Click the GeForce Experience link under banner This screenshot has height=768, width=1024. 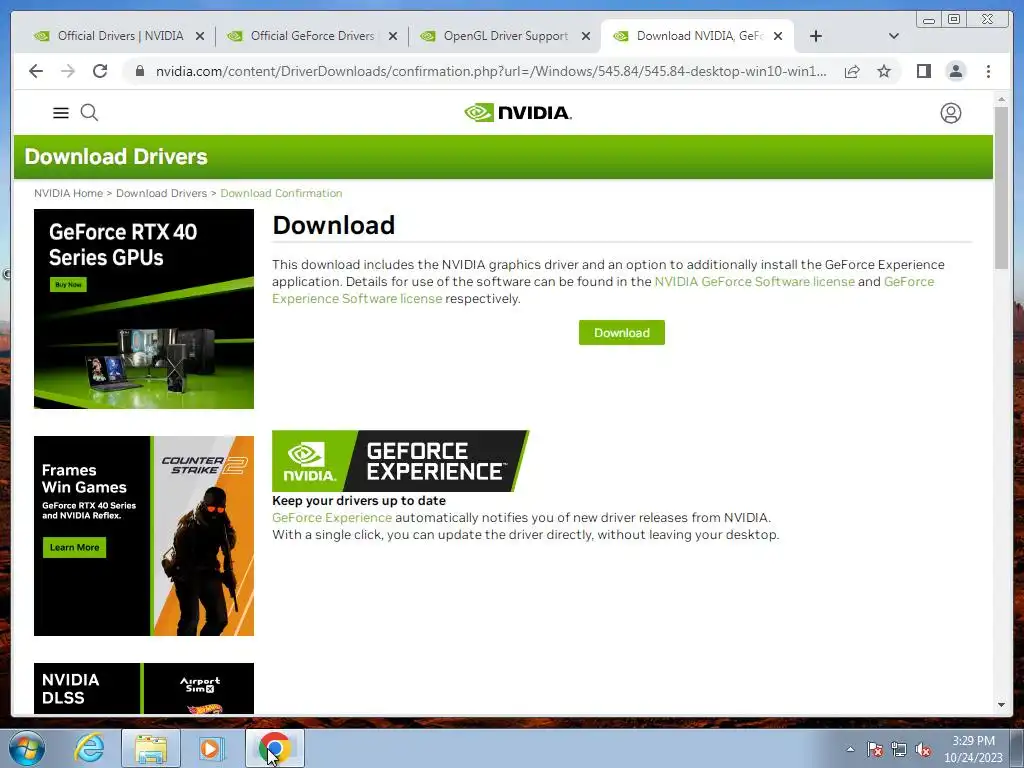[332, 518]
